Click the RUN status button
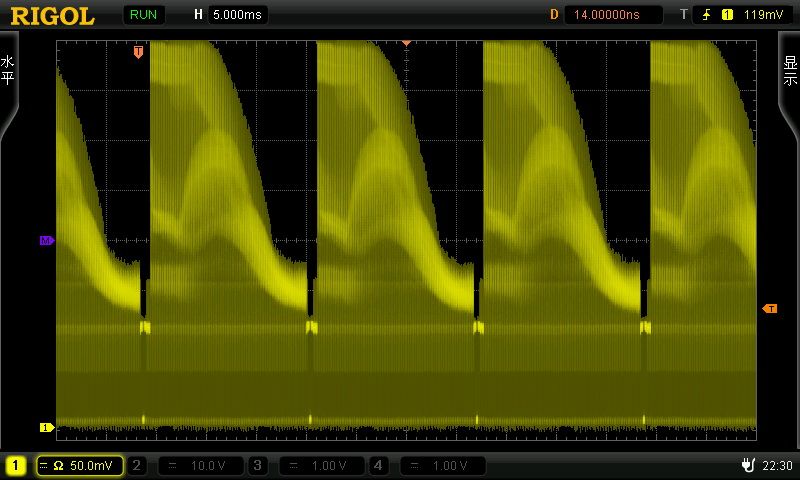The width and height of the screenshot is (800, 480). tap(144, 15)
